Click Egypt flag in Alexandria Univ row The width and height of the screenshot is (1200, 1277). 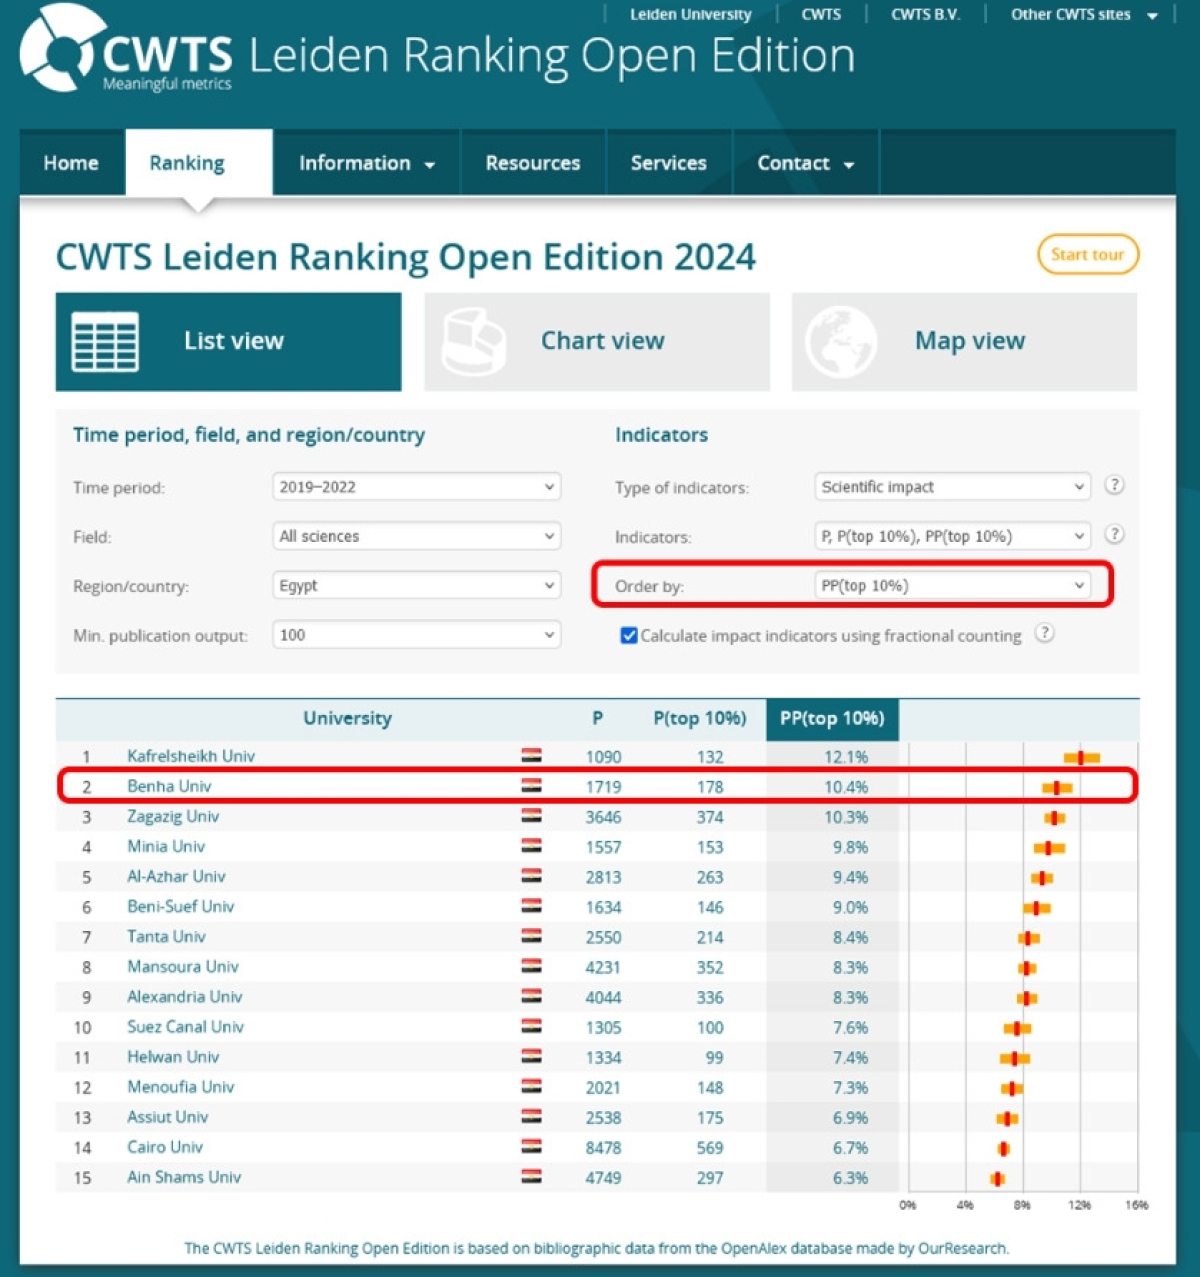tap(532, 996)
